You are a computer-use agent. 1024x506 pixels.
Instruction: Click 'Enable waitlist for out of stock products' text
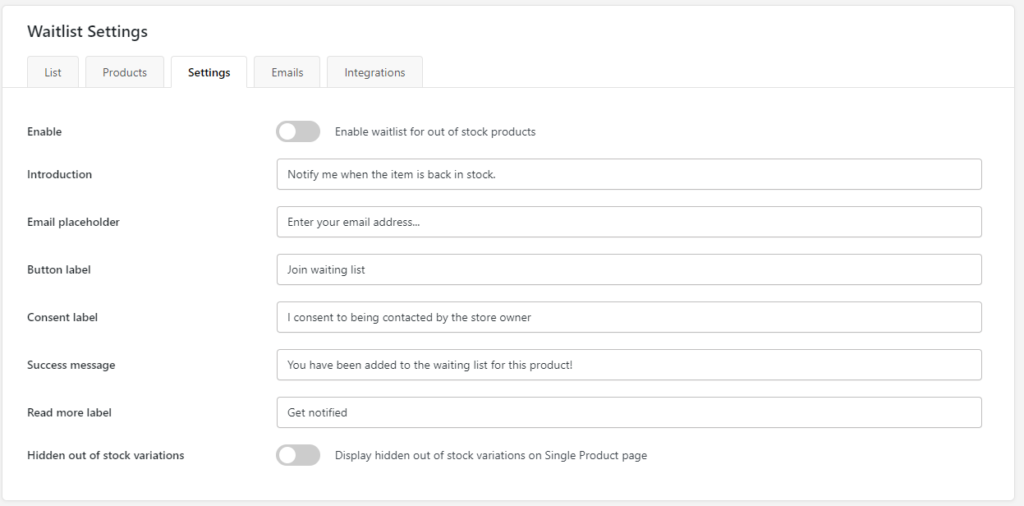coord(435,131)
